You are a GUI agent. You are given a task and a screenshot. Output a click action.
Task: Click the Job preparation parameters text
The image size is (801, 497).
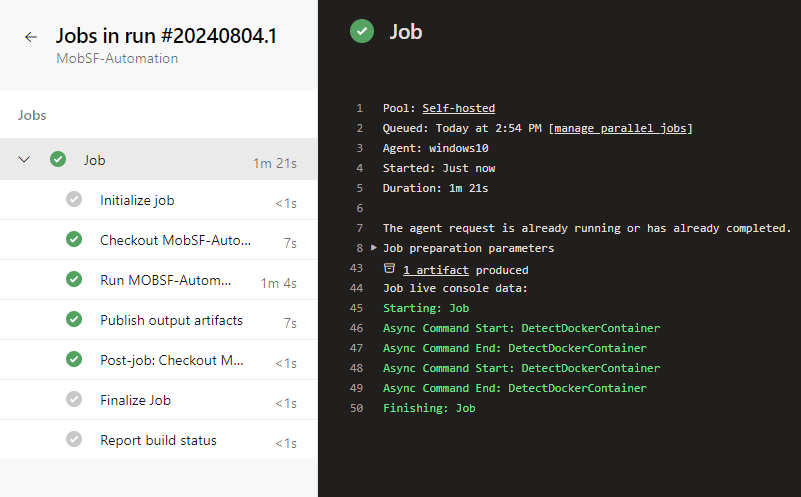tap(468, 248)
